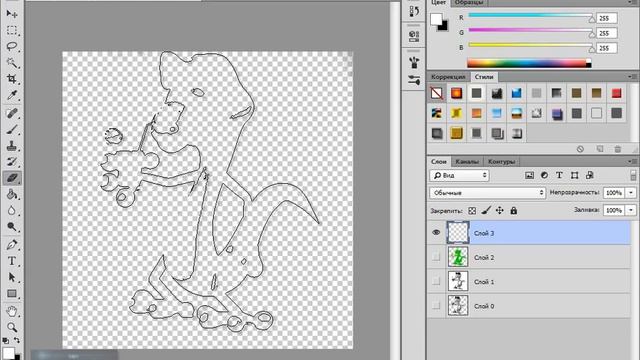Image resolution: width=640 pixels, height=360 pixels.
Task: Open the Color panel options menu
Action: 632,2
